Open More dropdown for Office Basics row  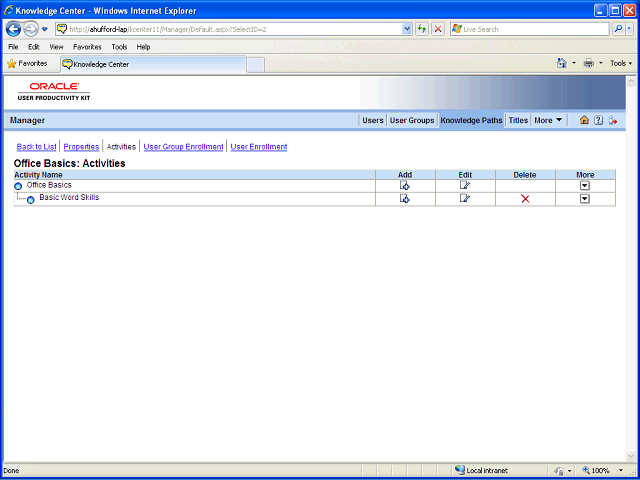[585, 186]
